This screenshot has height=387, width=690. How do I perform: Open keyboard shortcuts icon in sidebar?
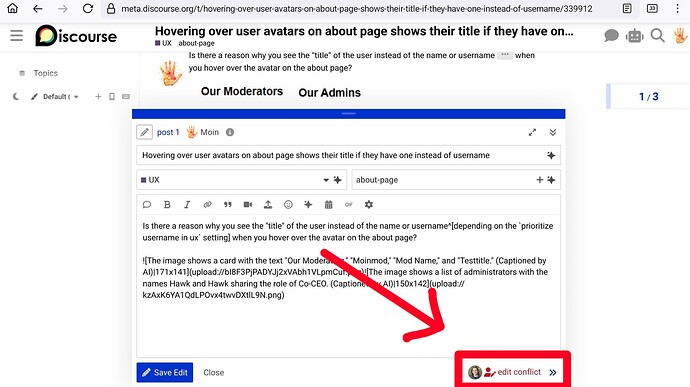[x=126, y=96]
